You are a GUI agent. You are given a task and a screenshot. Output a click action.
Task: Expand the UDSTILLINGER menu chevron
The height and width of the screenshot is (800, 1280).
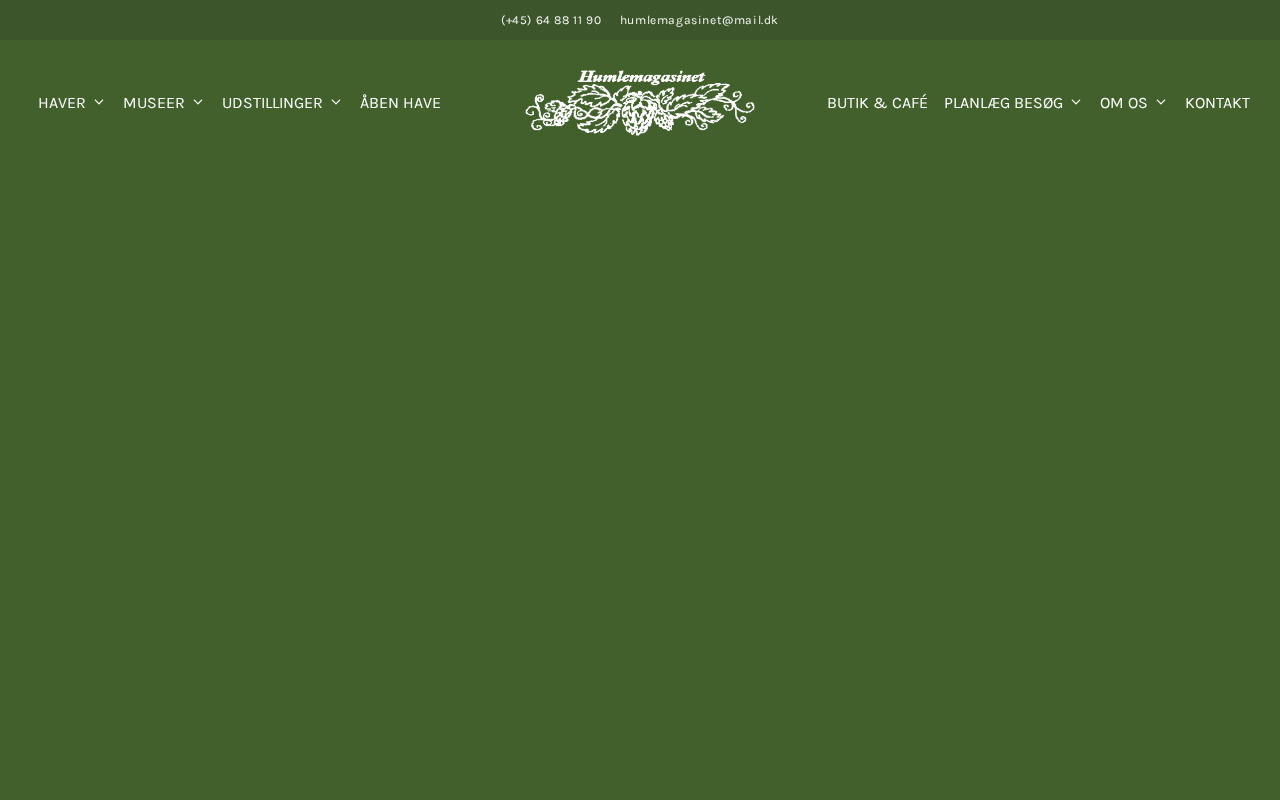[336, 102]
